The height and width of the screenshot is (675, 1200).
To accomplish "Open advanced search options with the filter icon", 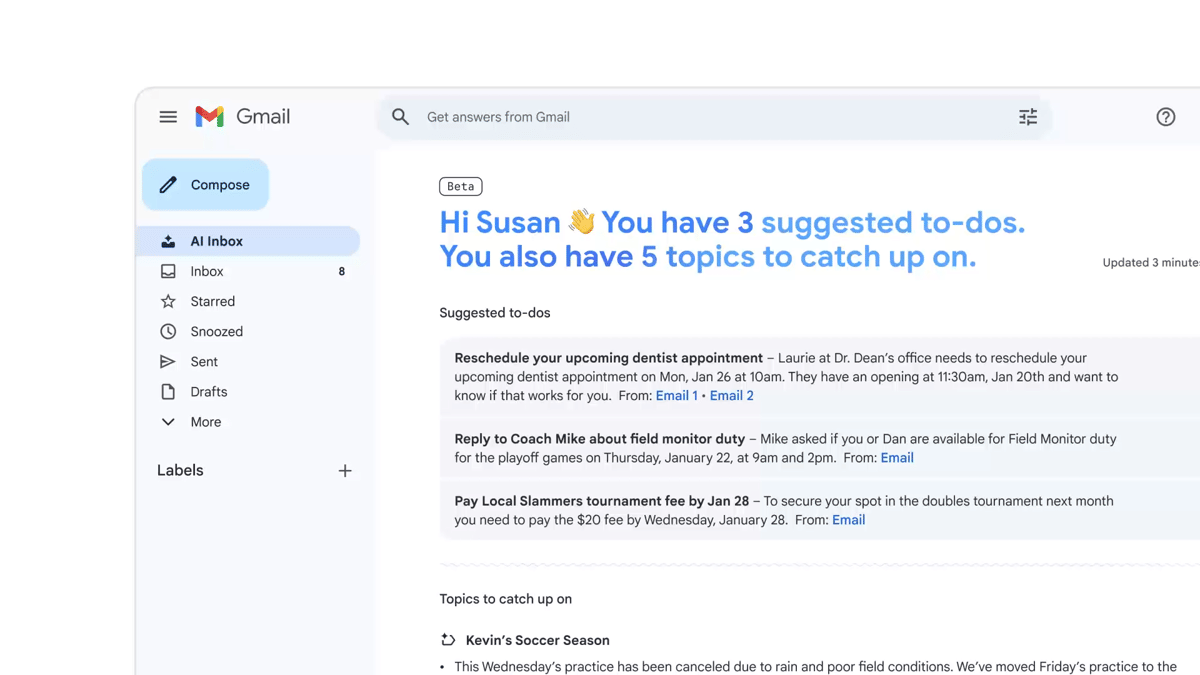I will tap(1028, 117).
